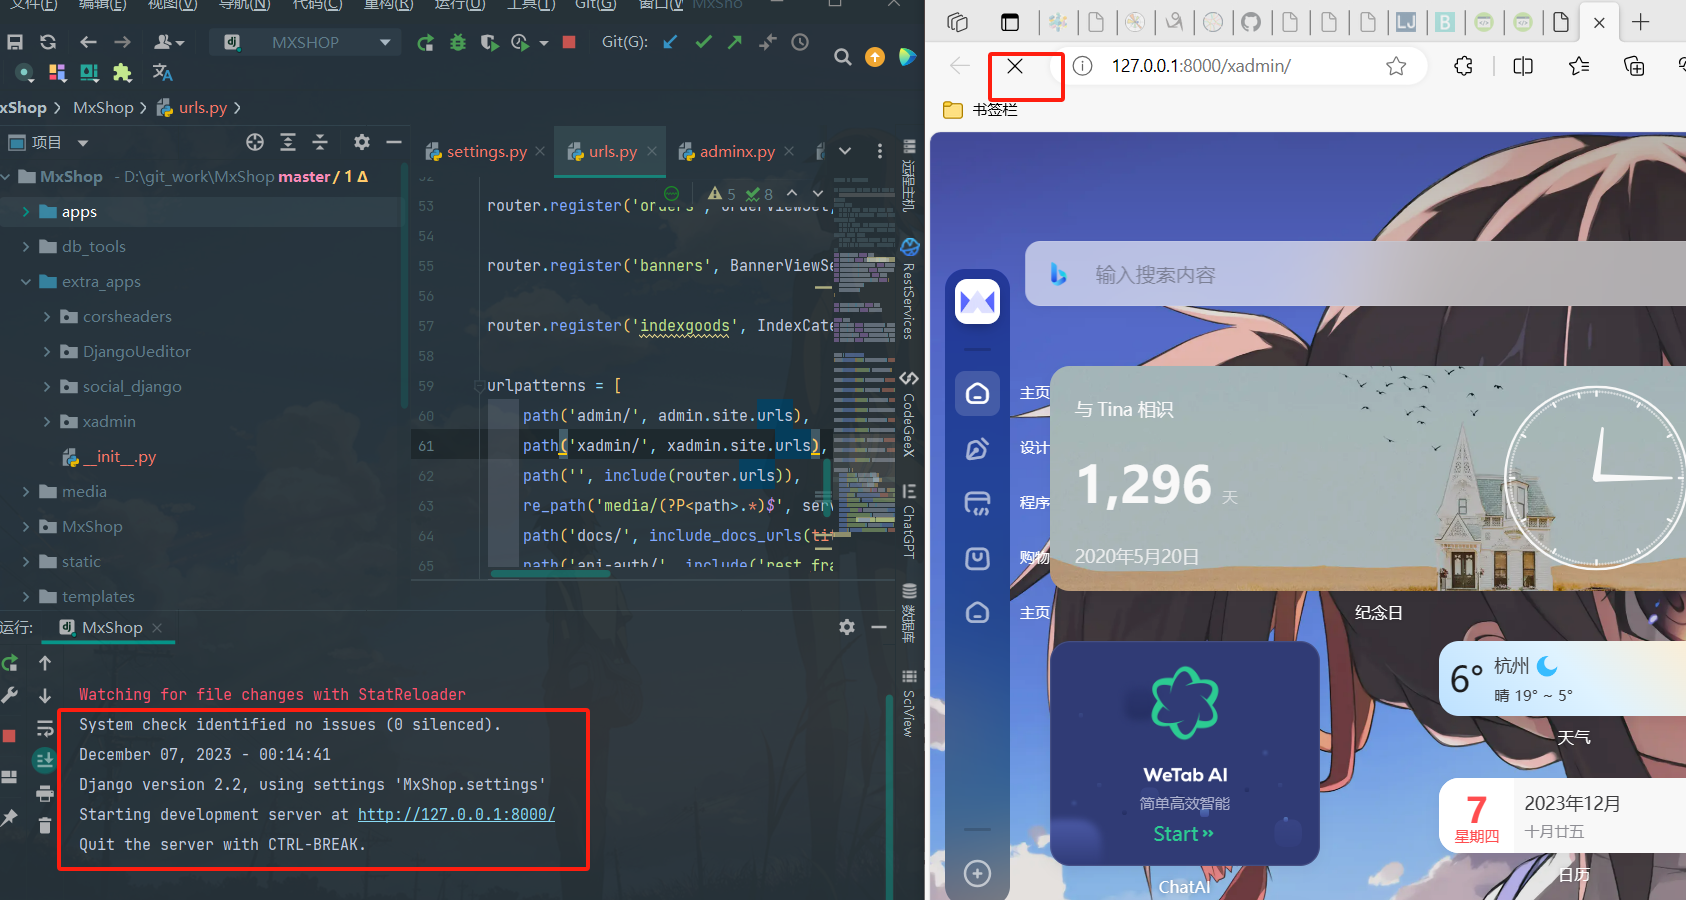Toggle Edge vertical tabs button
The image size is (1686, 900).
point(1010,22)
